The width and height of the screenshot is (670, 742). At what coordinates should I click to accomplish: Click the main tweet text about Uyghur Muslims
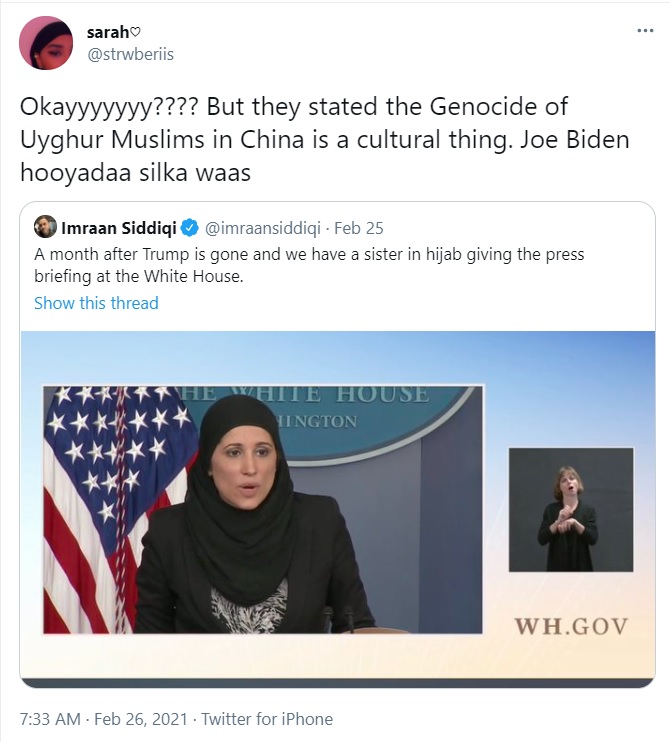[325, 140]
